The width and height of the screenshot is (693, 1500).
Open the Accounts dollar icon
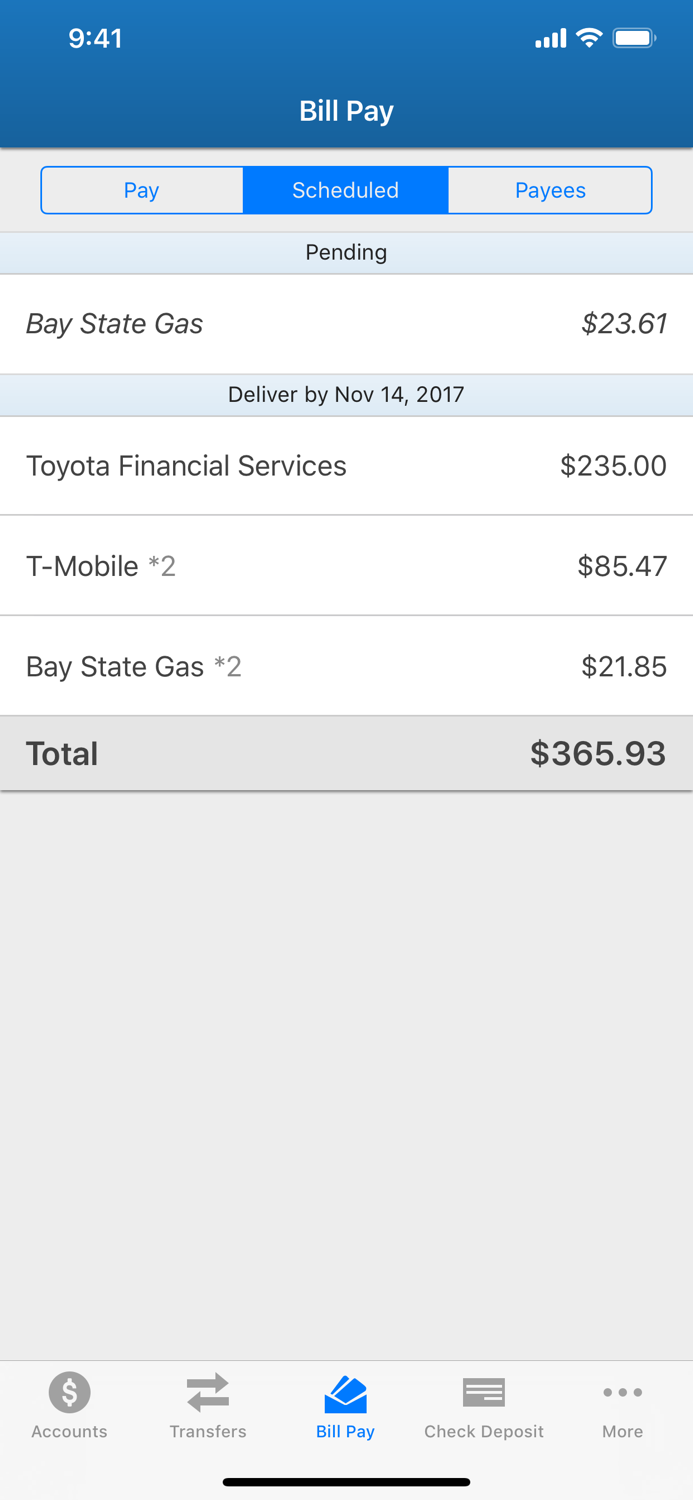(x=68, y=1392)
